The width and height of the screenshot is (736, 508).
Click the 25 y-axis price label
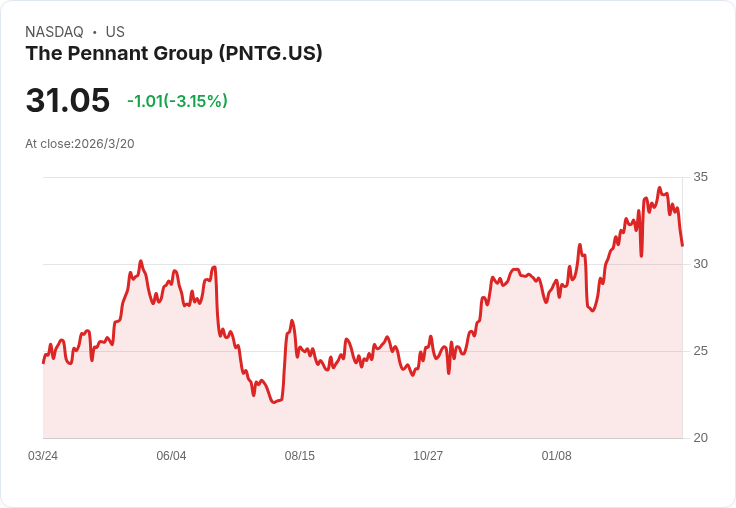click(701, 351)
